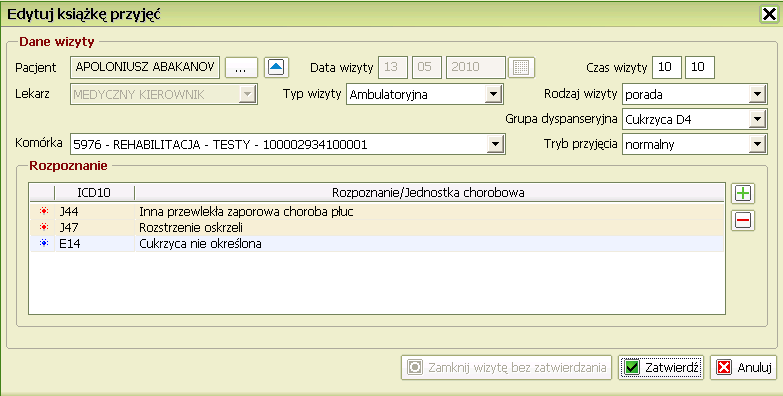Open patient browse button with ellipsis
Viewport: 783px width, 396px height.
(241, 67)
